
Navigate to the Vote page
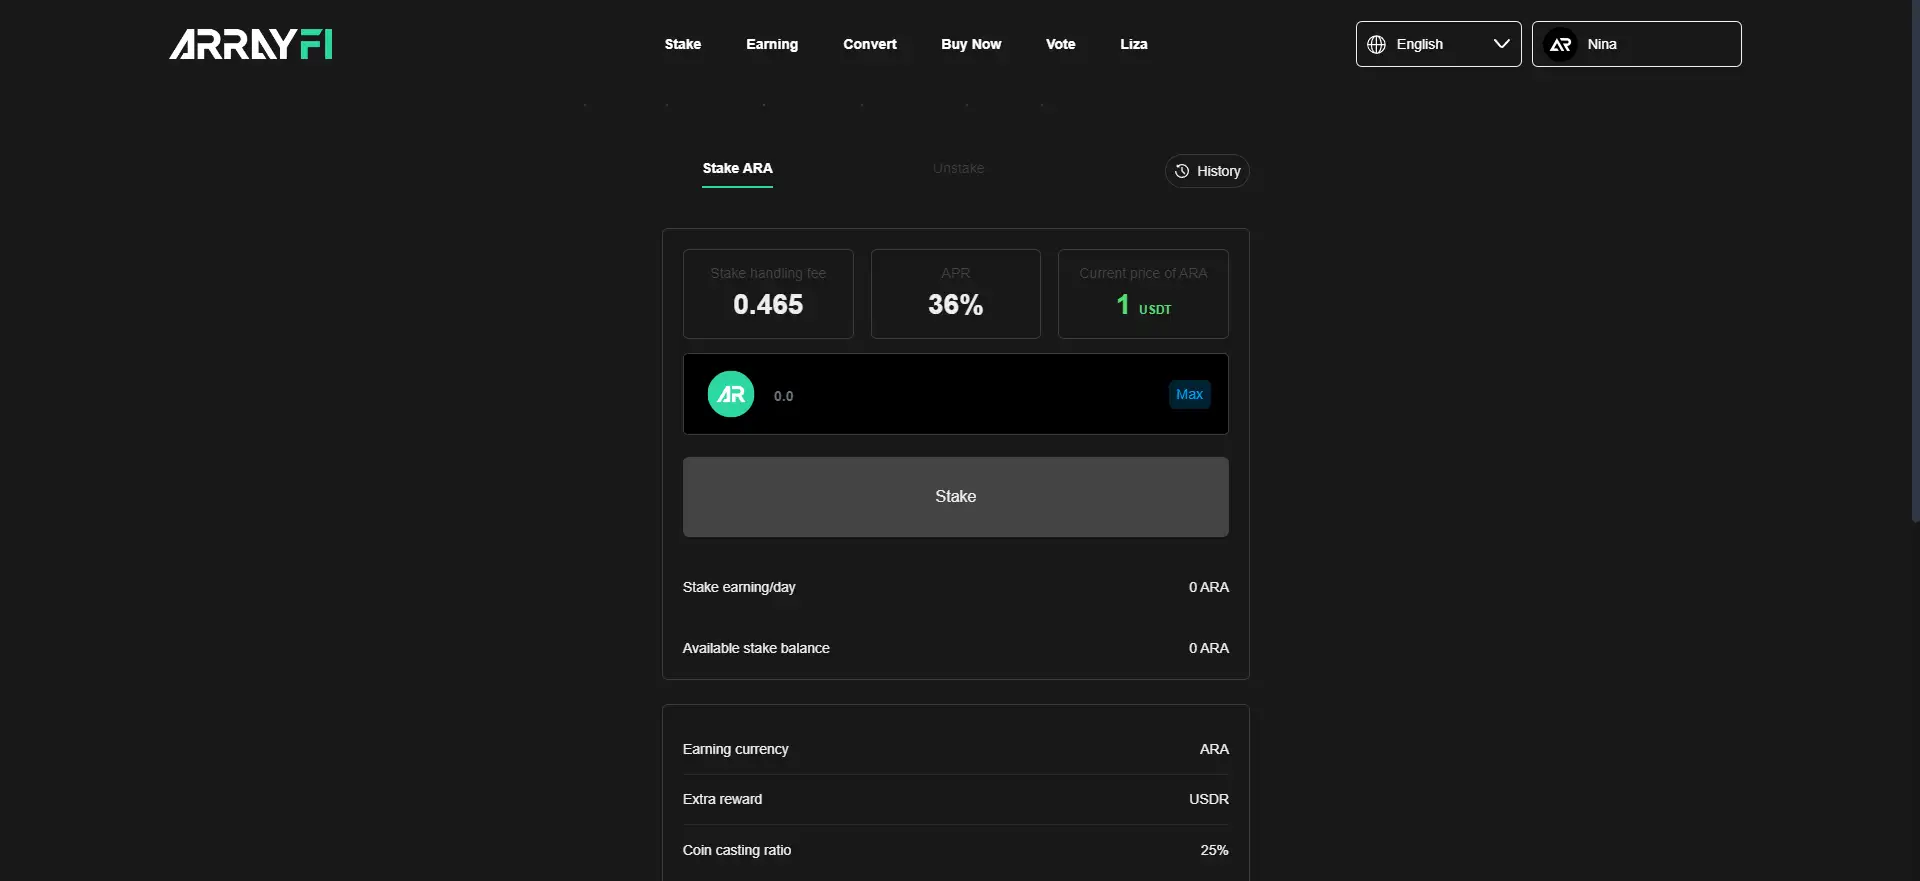pos(1061,44)
